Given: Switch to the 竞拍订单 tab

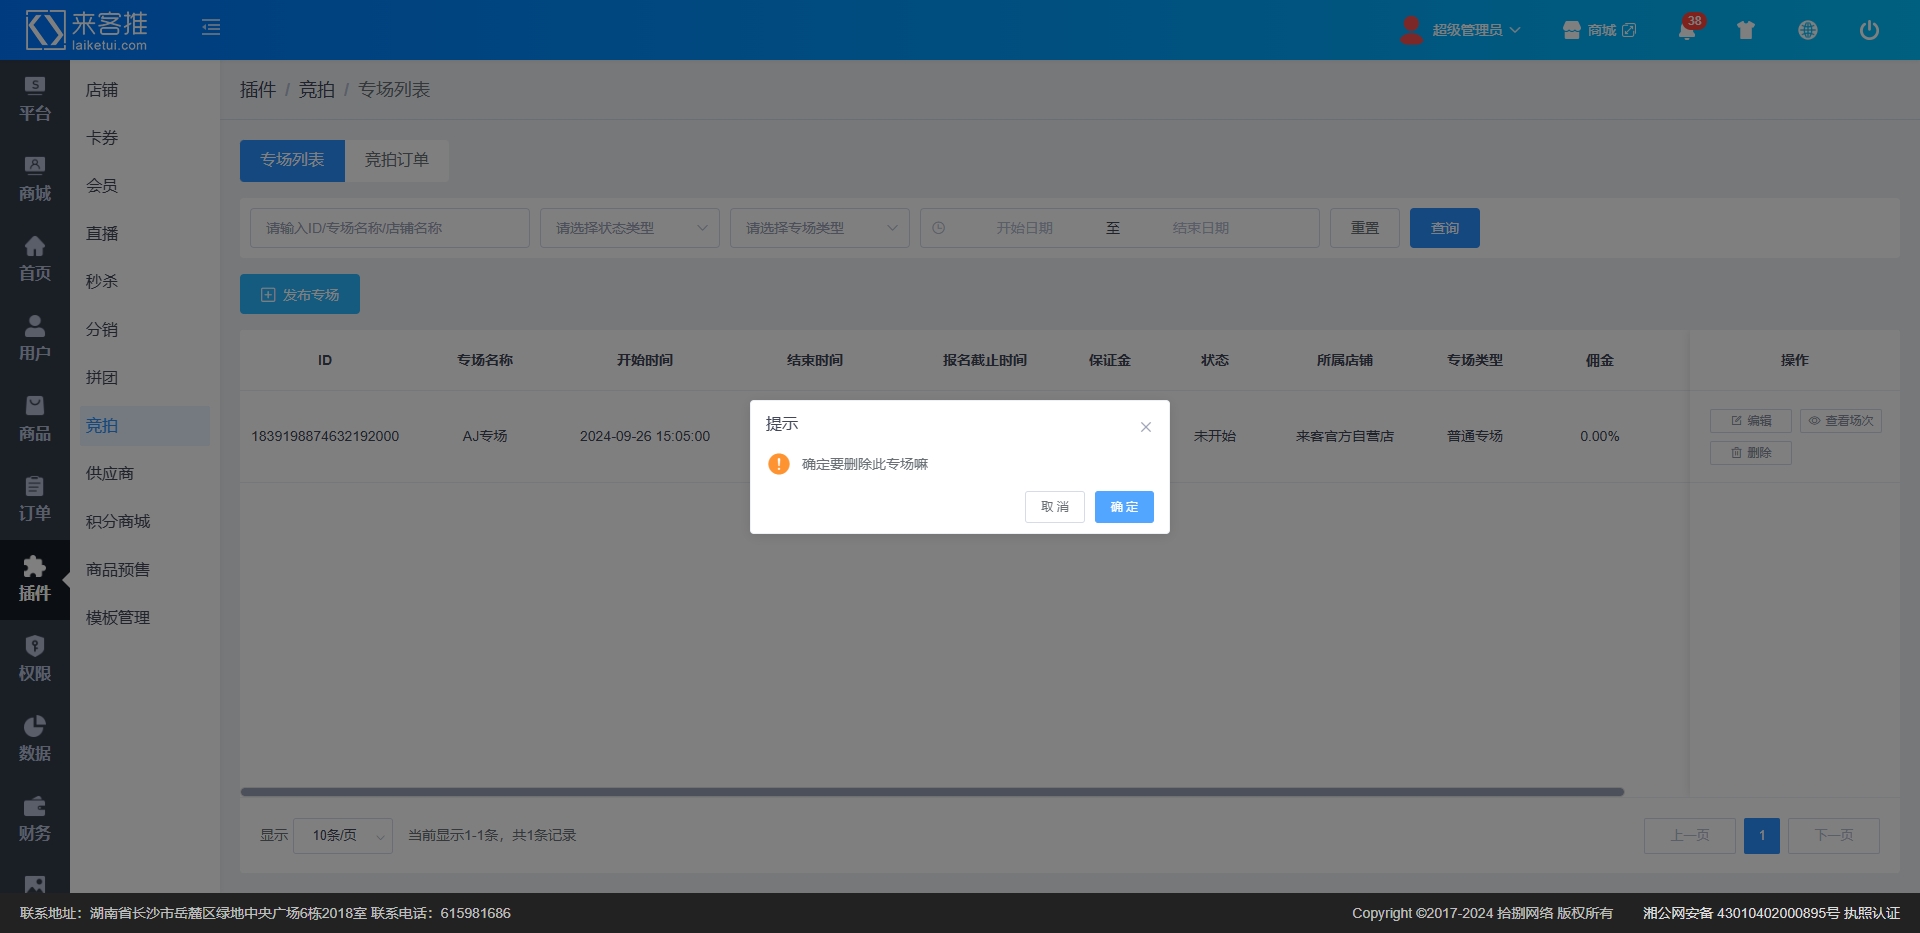Looking at the screenshot, I should [396, 160].
